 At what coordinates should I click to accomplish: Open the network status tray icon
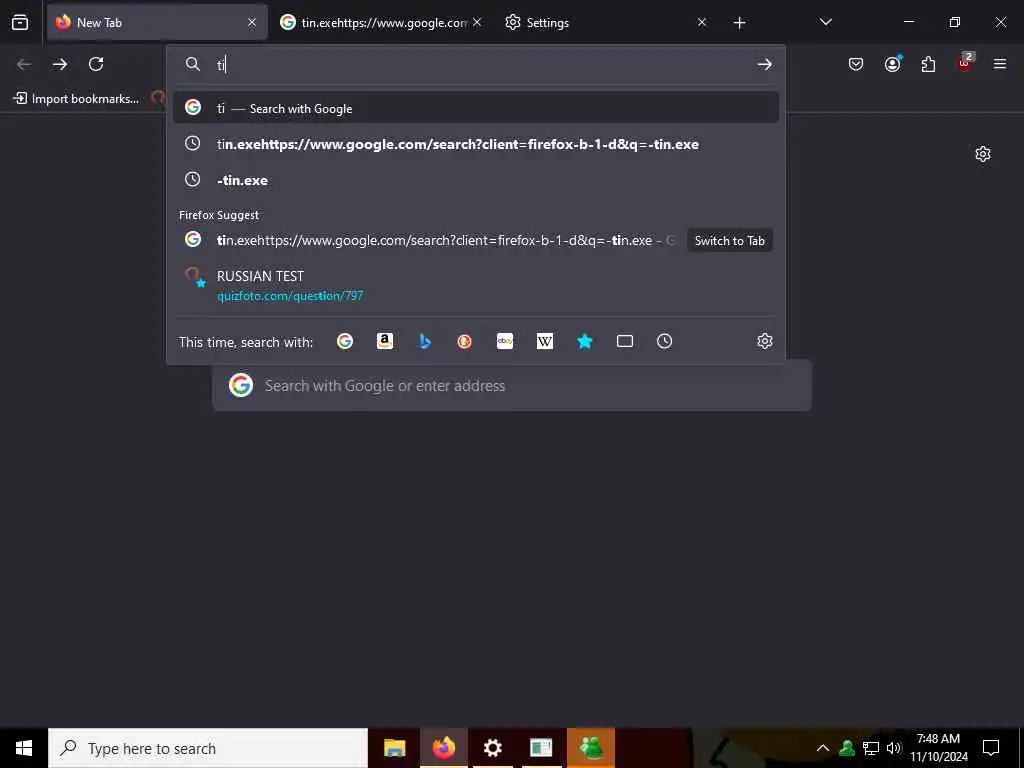(x=871, y=748)
